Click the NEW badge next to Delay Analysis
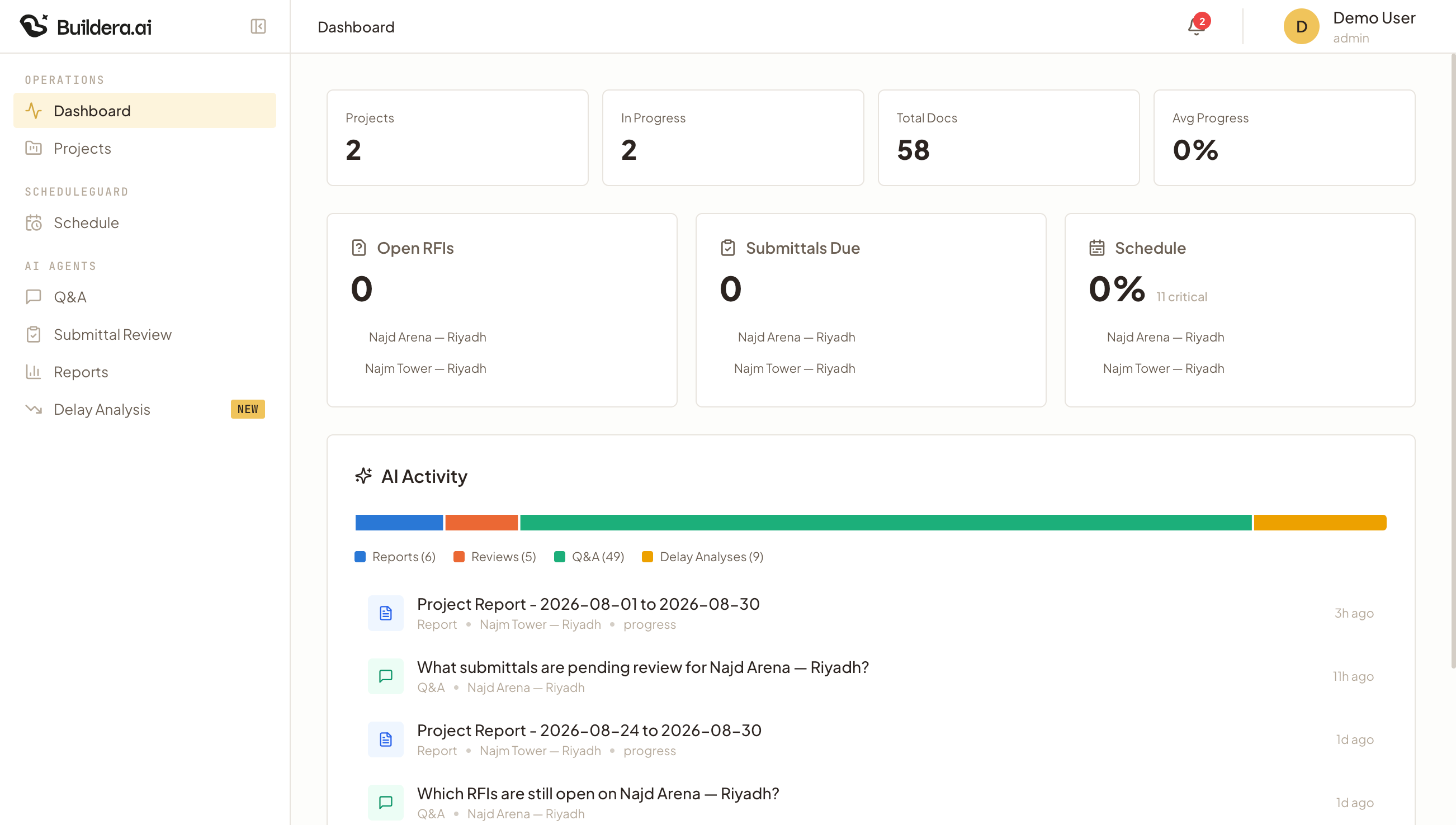 coord(248,409)
